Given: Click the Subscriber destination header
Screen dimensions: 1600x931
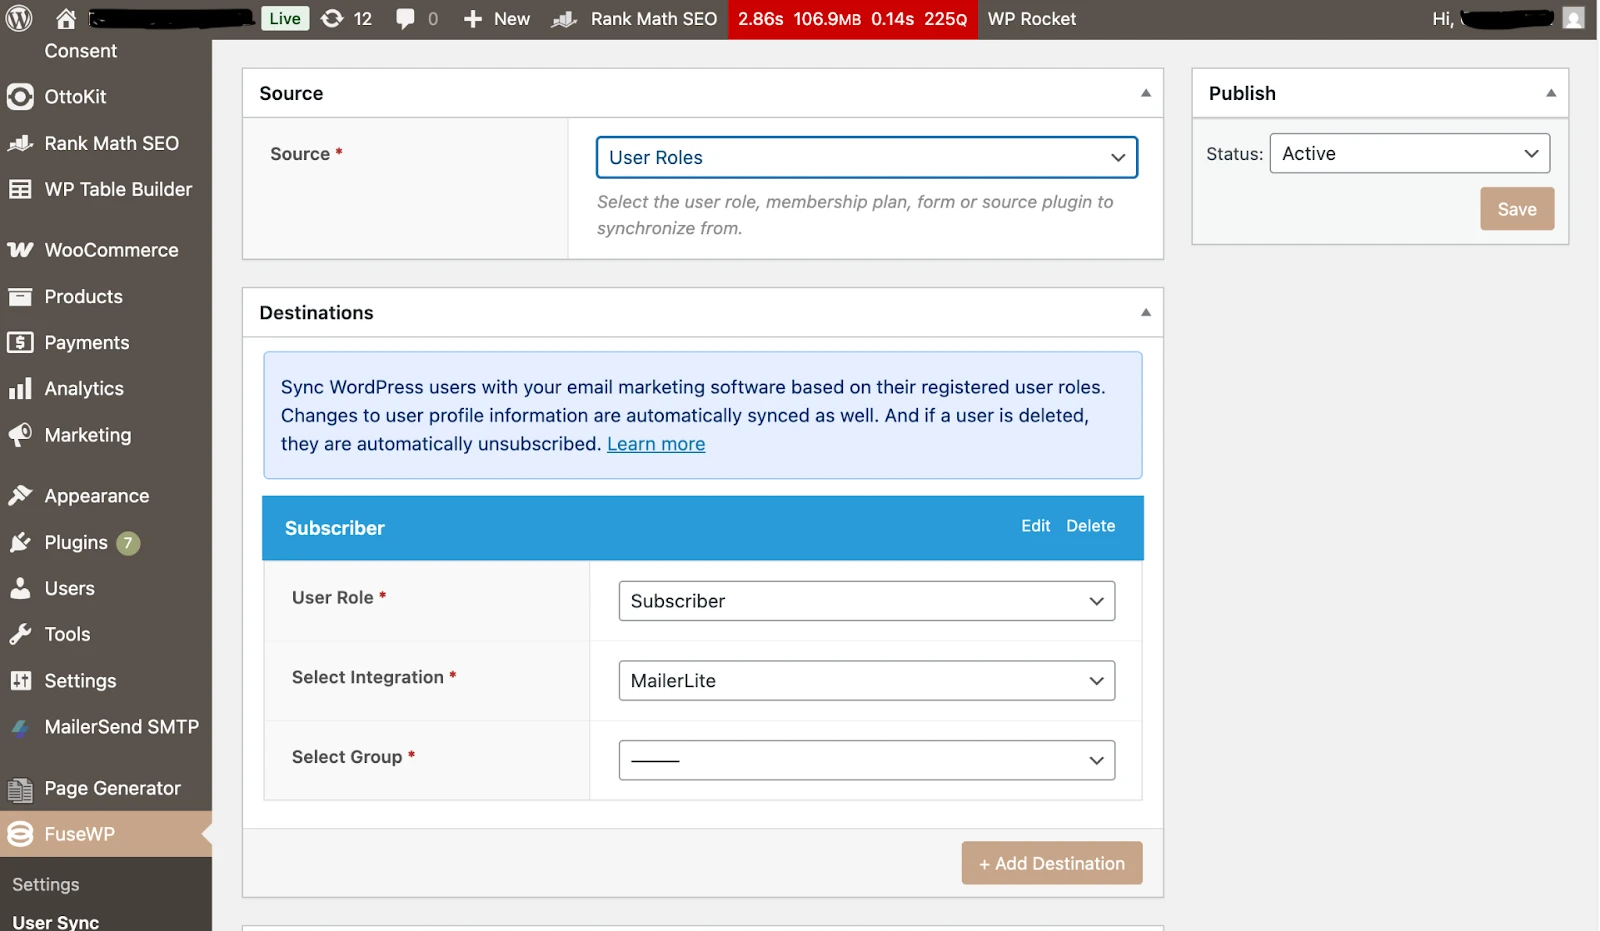Looking at the screenshot, I should pos(703,528).
